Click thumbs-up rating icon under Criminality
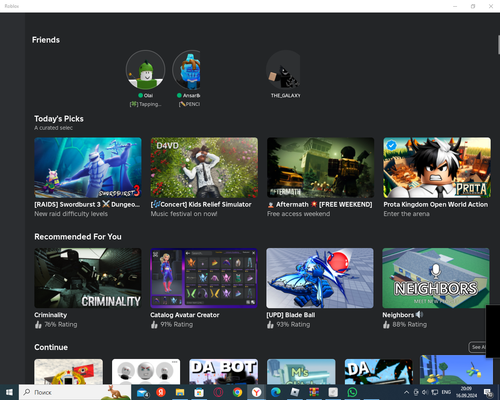The height and width of the screenshot is (400, 500). pos(38,324)
